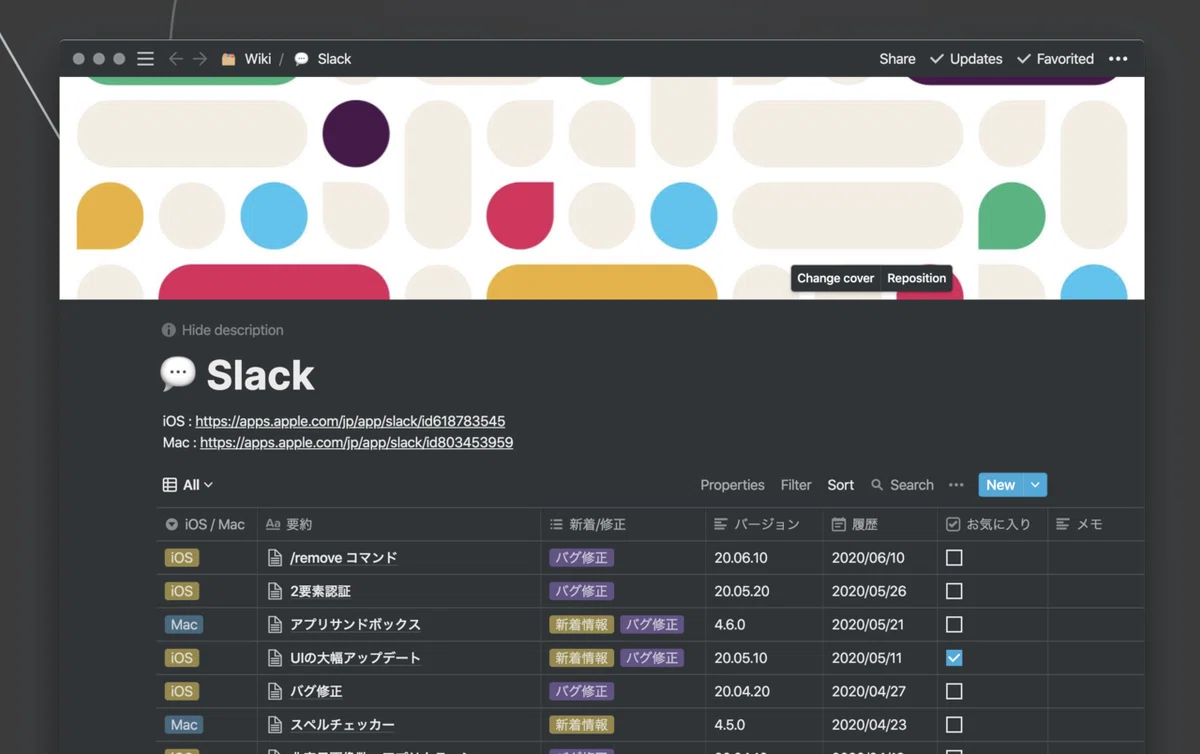
Task: Open the database three-dot more menu
Action: tap(956, 485)
